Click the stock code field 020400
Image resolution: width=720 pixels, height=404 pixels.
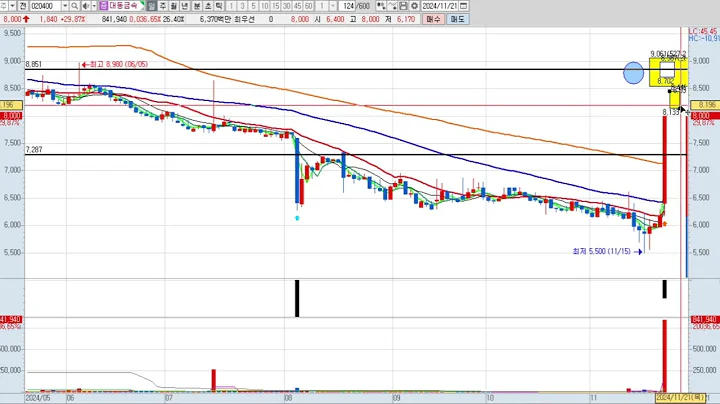(x=45, y=6)
